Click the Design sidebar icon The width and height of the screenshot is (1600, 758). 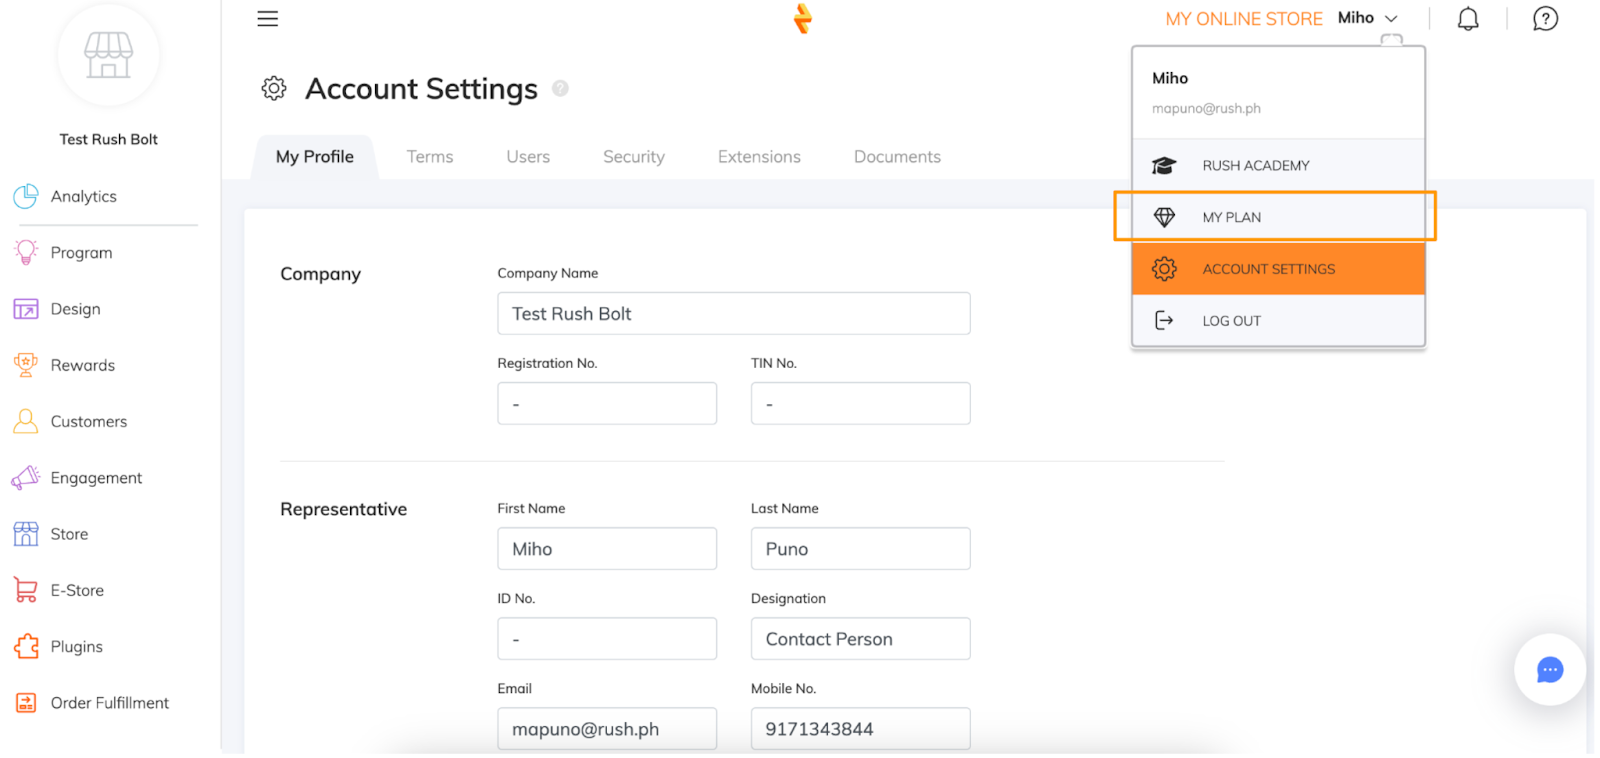tap(26, 309)
